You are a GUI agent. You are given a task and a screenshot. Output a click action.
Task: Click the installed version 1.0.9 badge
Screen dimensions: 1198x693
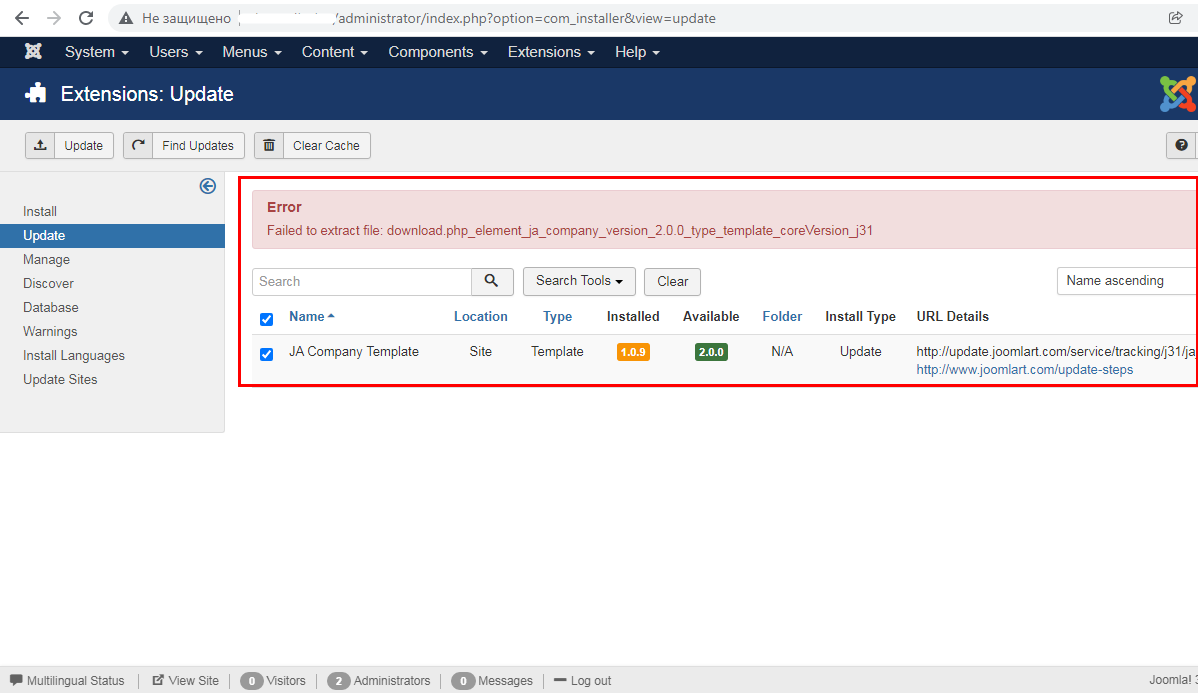coord(633,352)
